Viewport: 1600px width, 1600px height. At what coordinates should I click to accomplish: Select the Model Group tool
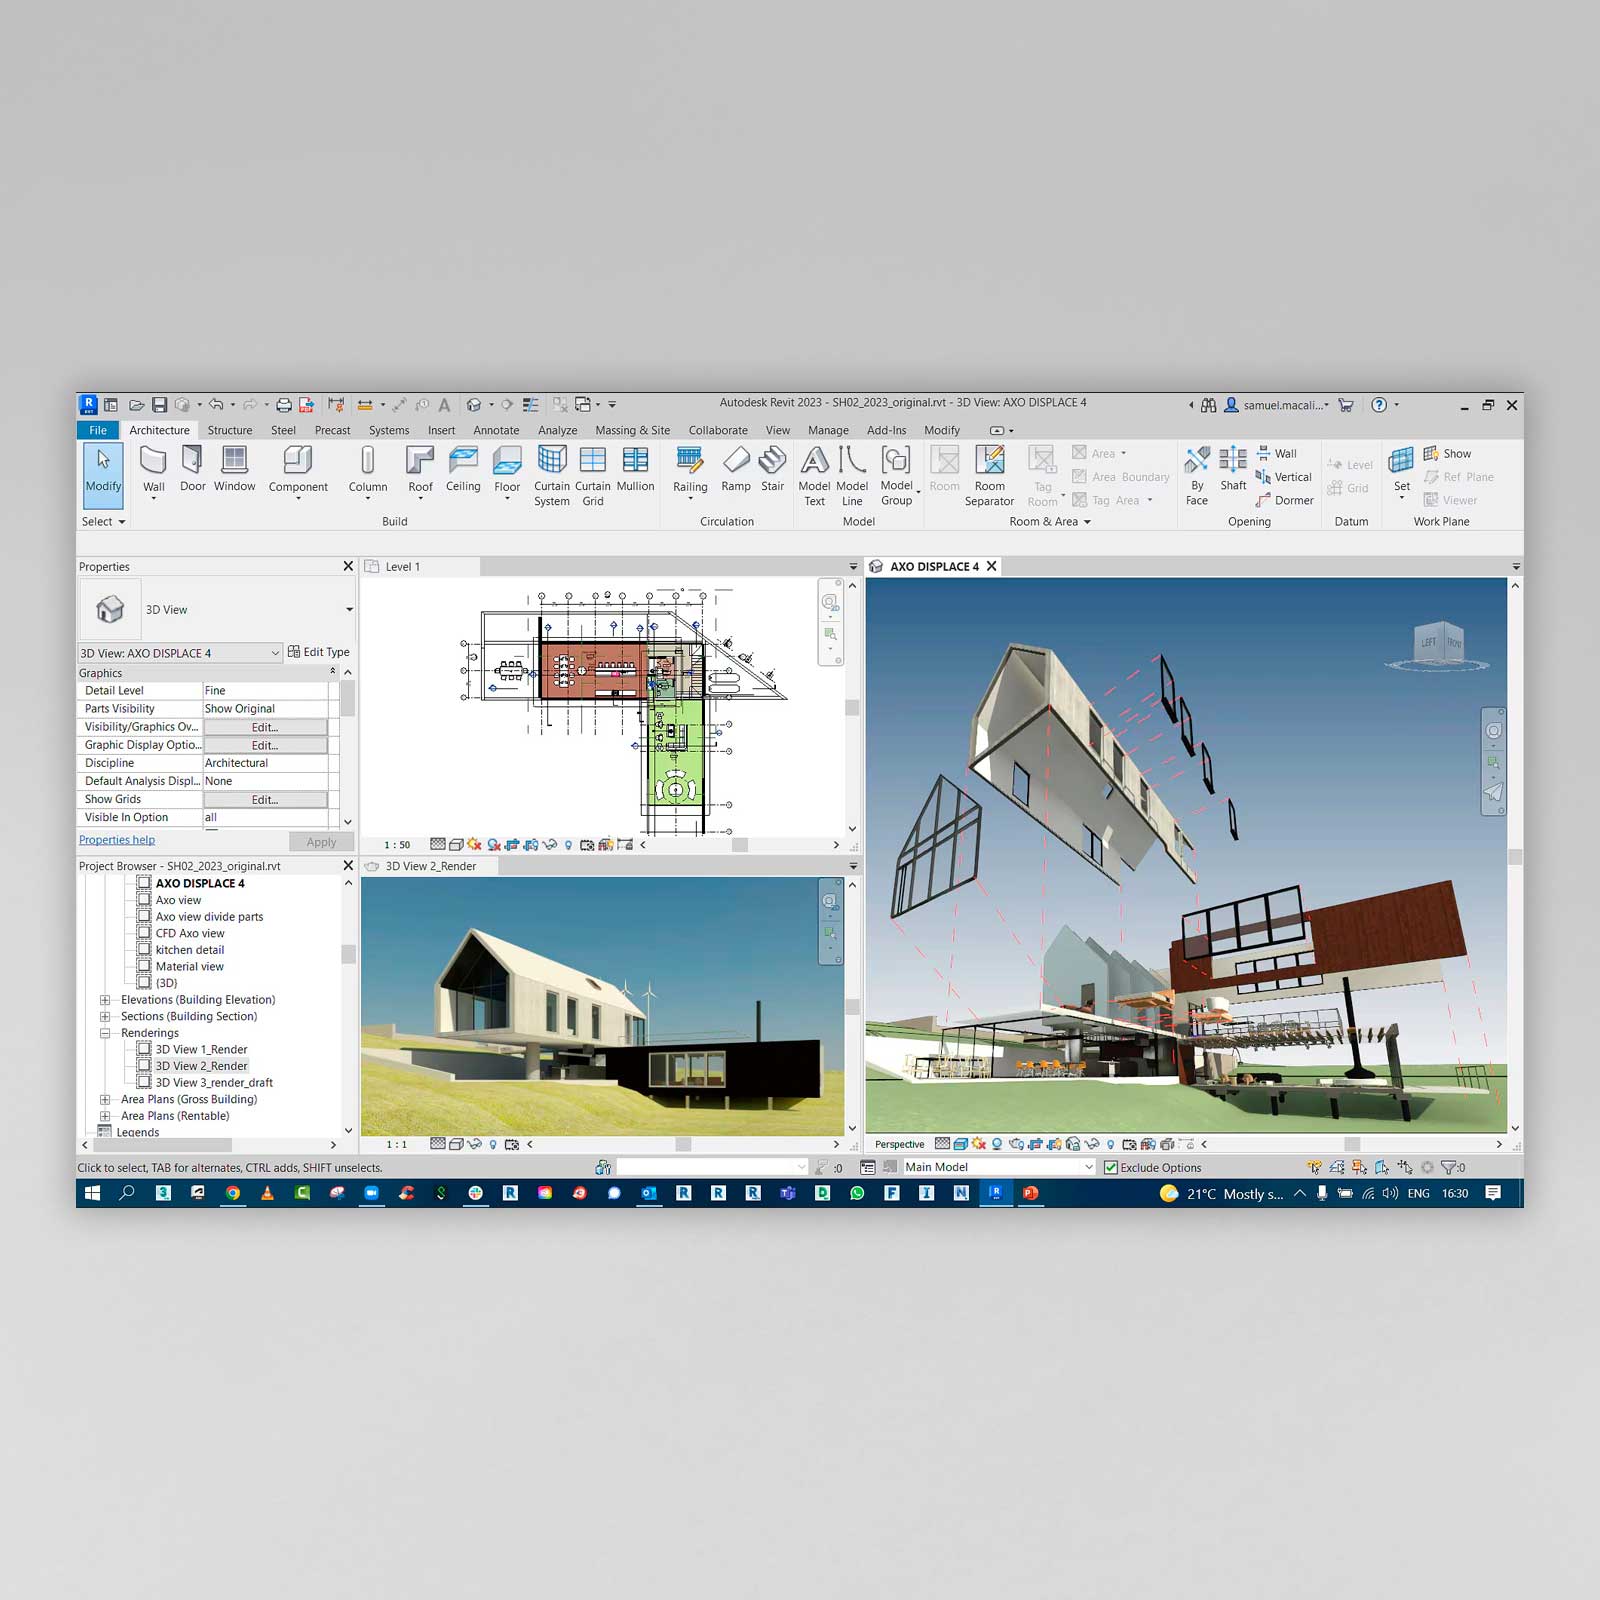[897, 476]
